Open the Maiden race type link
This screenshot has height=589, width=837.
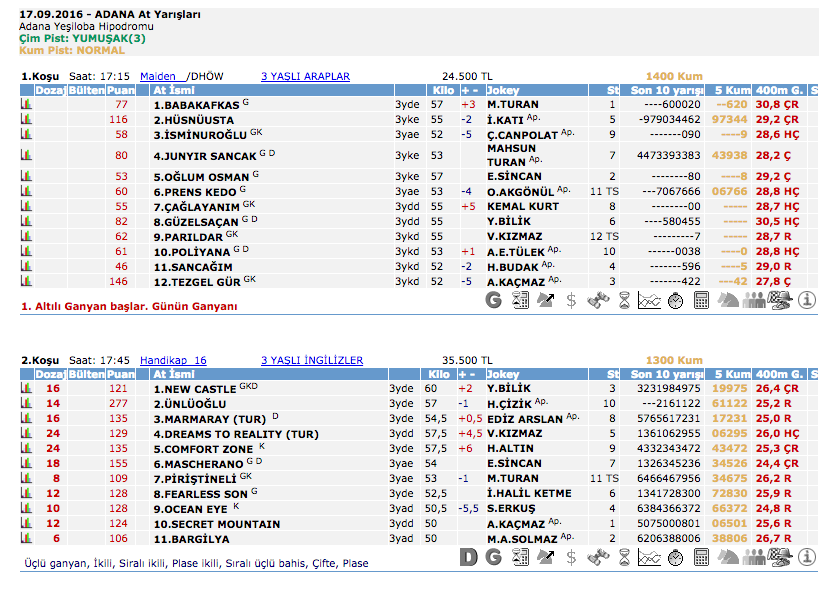[158, 76]
